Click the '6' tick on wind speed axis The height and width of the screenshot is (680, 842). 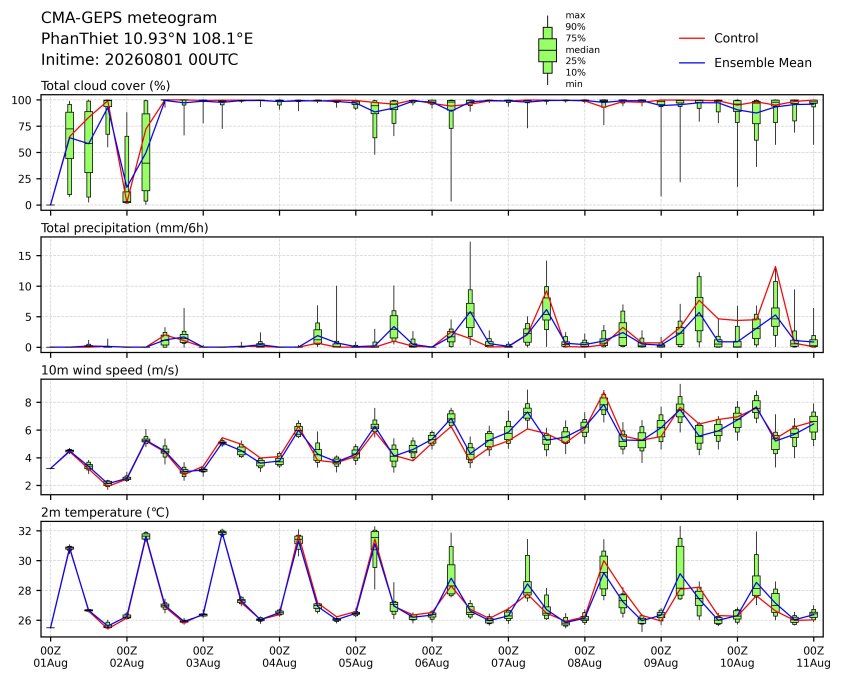30,430
